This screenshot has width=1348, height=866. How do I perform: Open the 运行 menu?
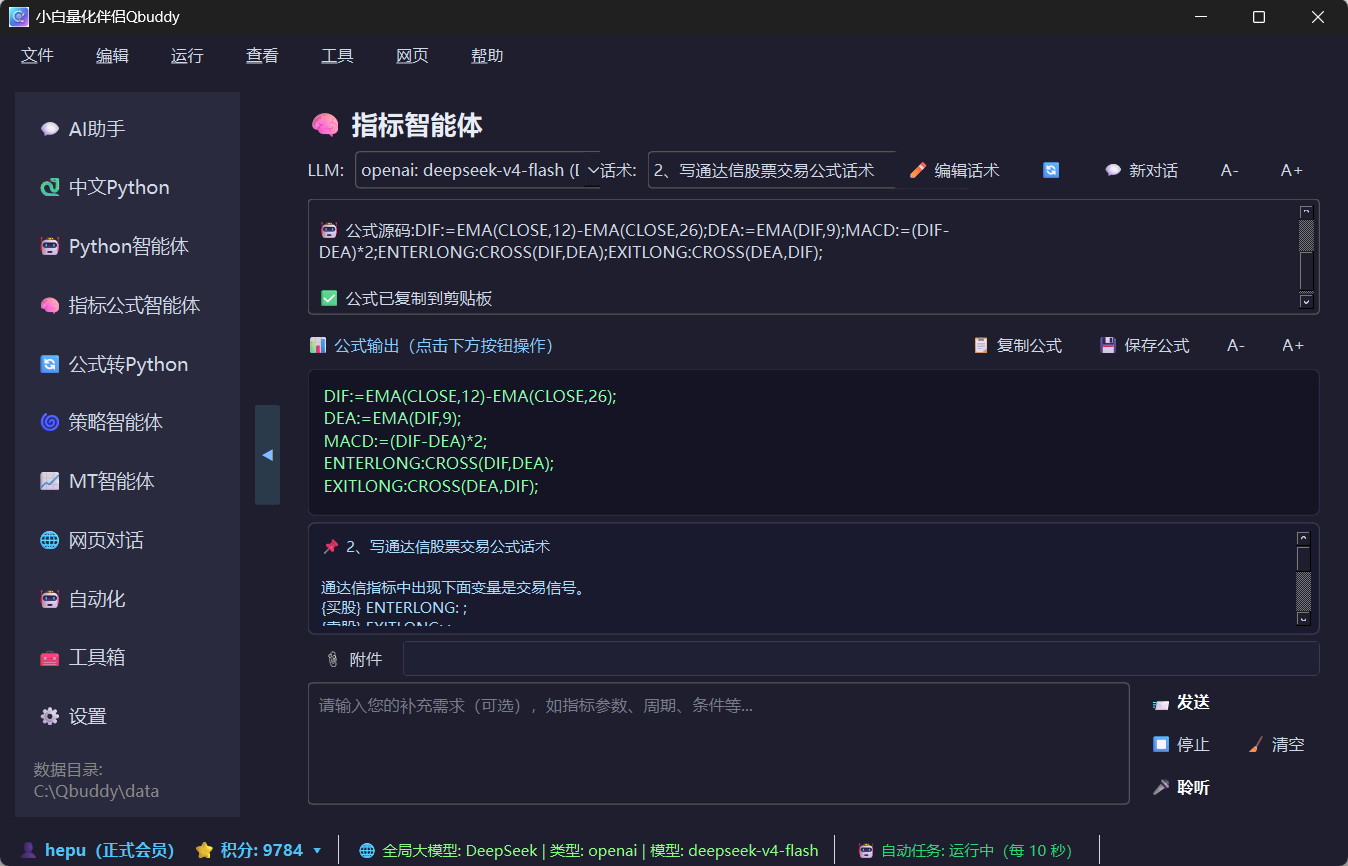click(187, 56)
